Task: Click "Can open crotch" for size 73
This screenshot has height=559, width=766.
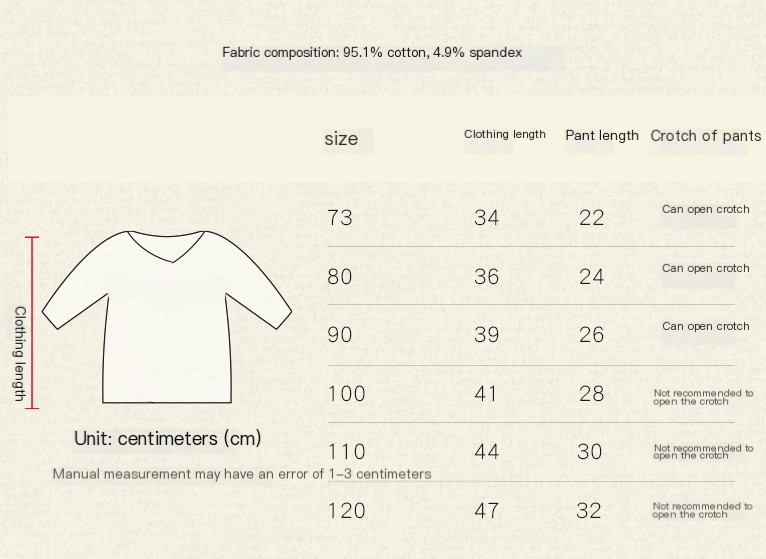Action: [x=705, y=209]
